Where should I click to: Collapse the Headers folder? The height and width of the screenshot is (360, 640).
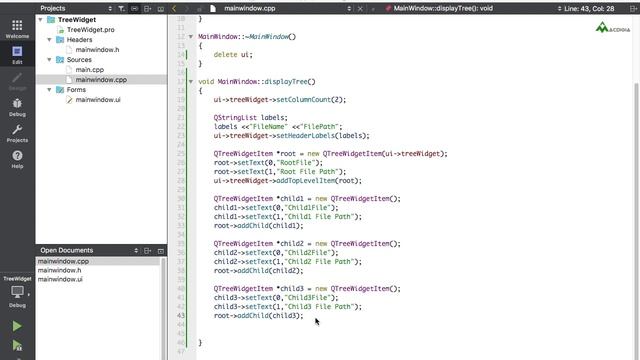[49, 40]
